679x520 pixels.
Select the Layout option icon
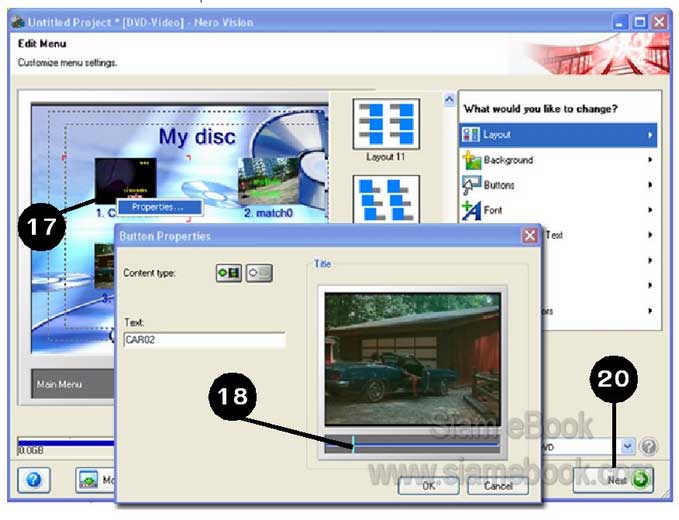(x=470, y=135)
